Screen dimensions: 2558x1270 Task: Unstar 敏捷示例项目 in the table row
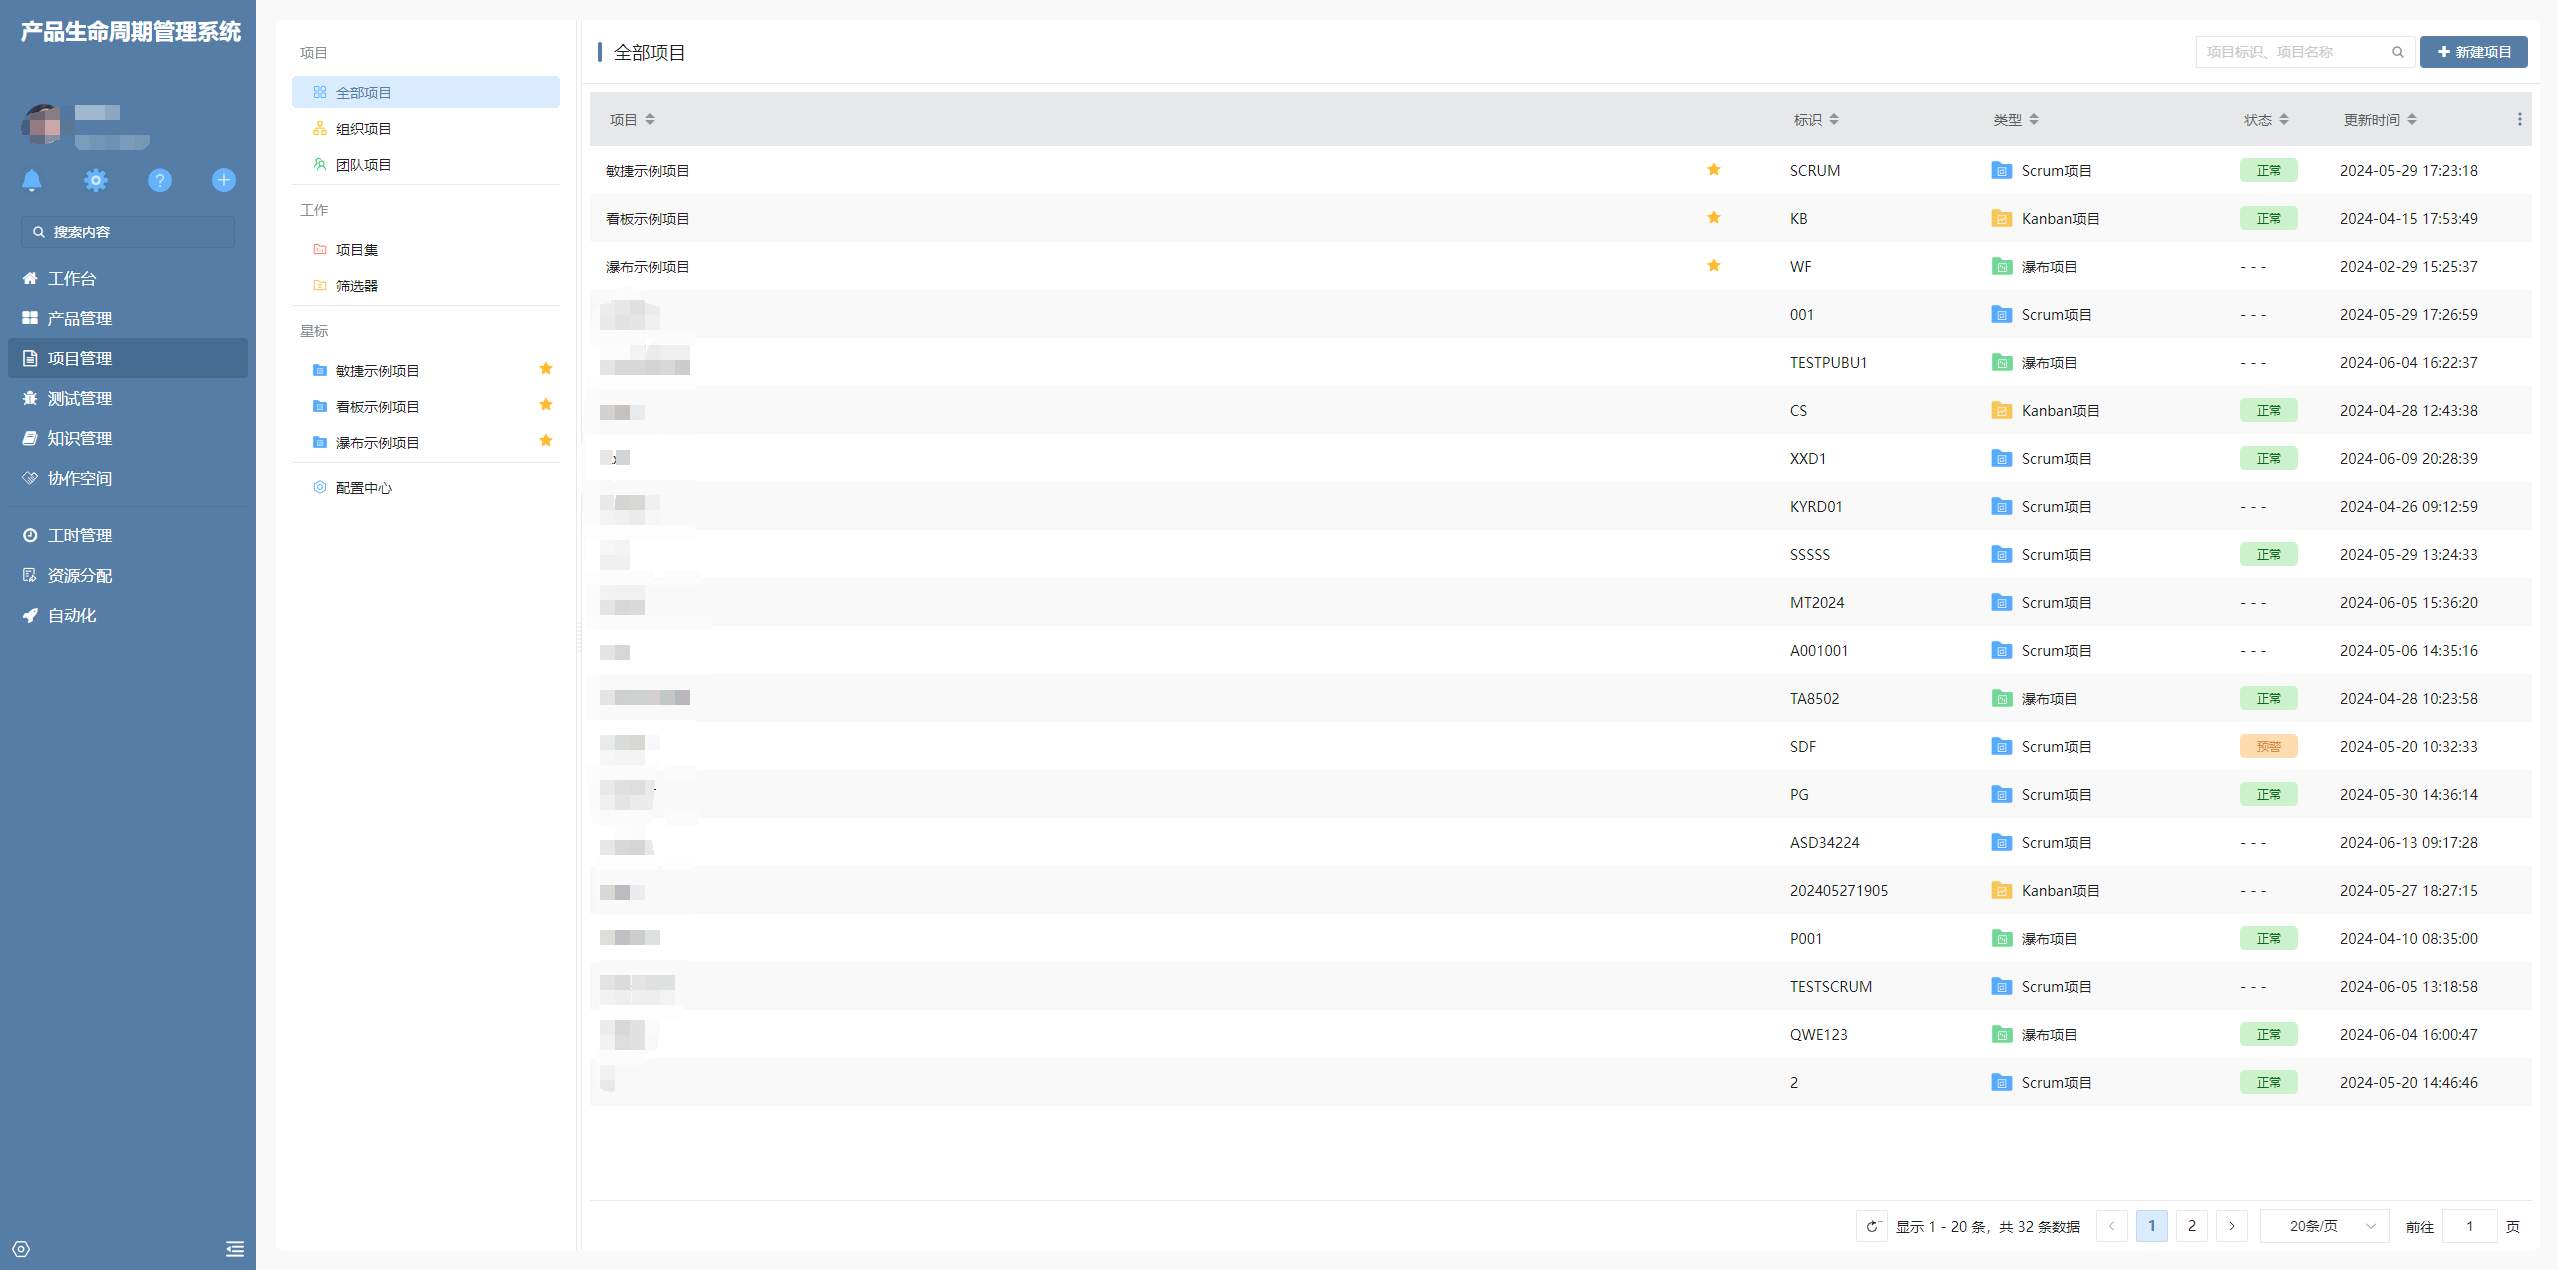[1714, 170]
